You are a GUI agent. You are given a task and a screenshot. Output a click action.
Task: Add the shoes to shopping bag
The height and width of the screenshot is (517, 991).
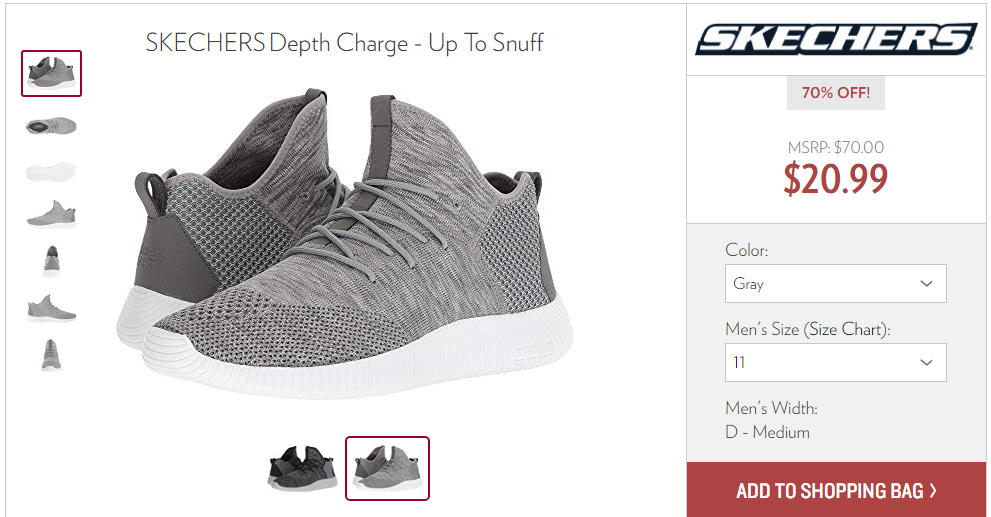coord(836,490)
